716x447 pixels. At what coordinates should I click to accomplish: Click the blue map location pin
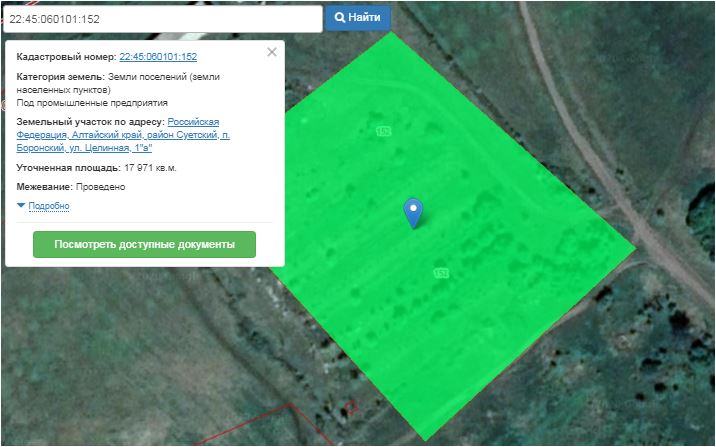[x=413, y=213]
